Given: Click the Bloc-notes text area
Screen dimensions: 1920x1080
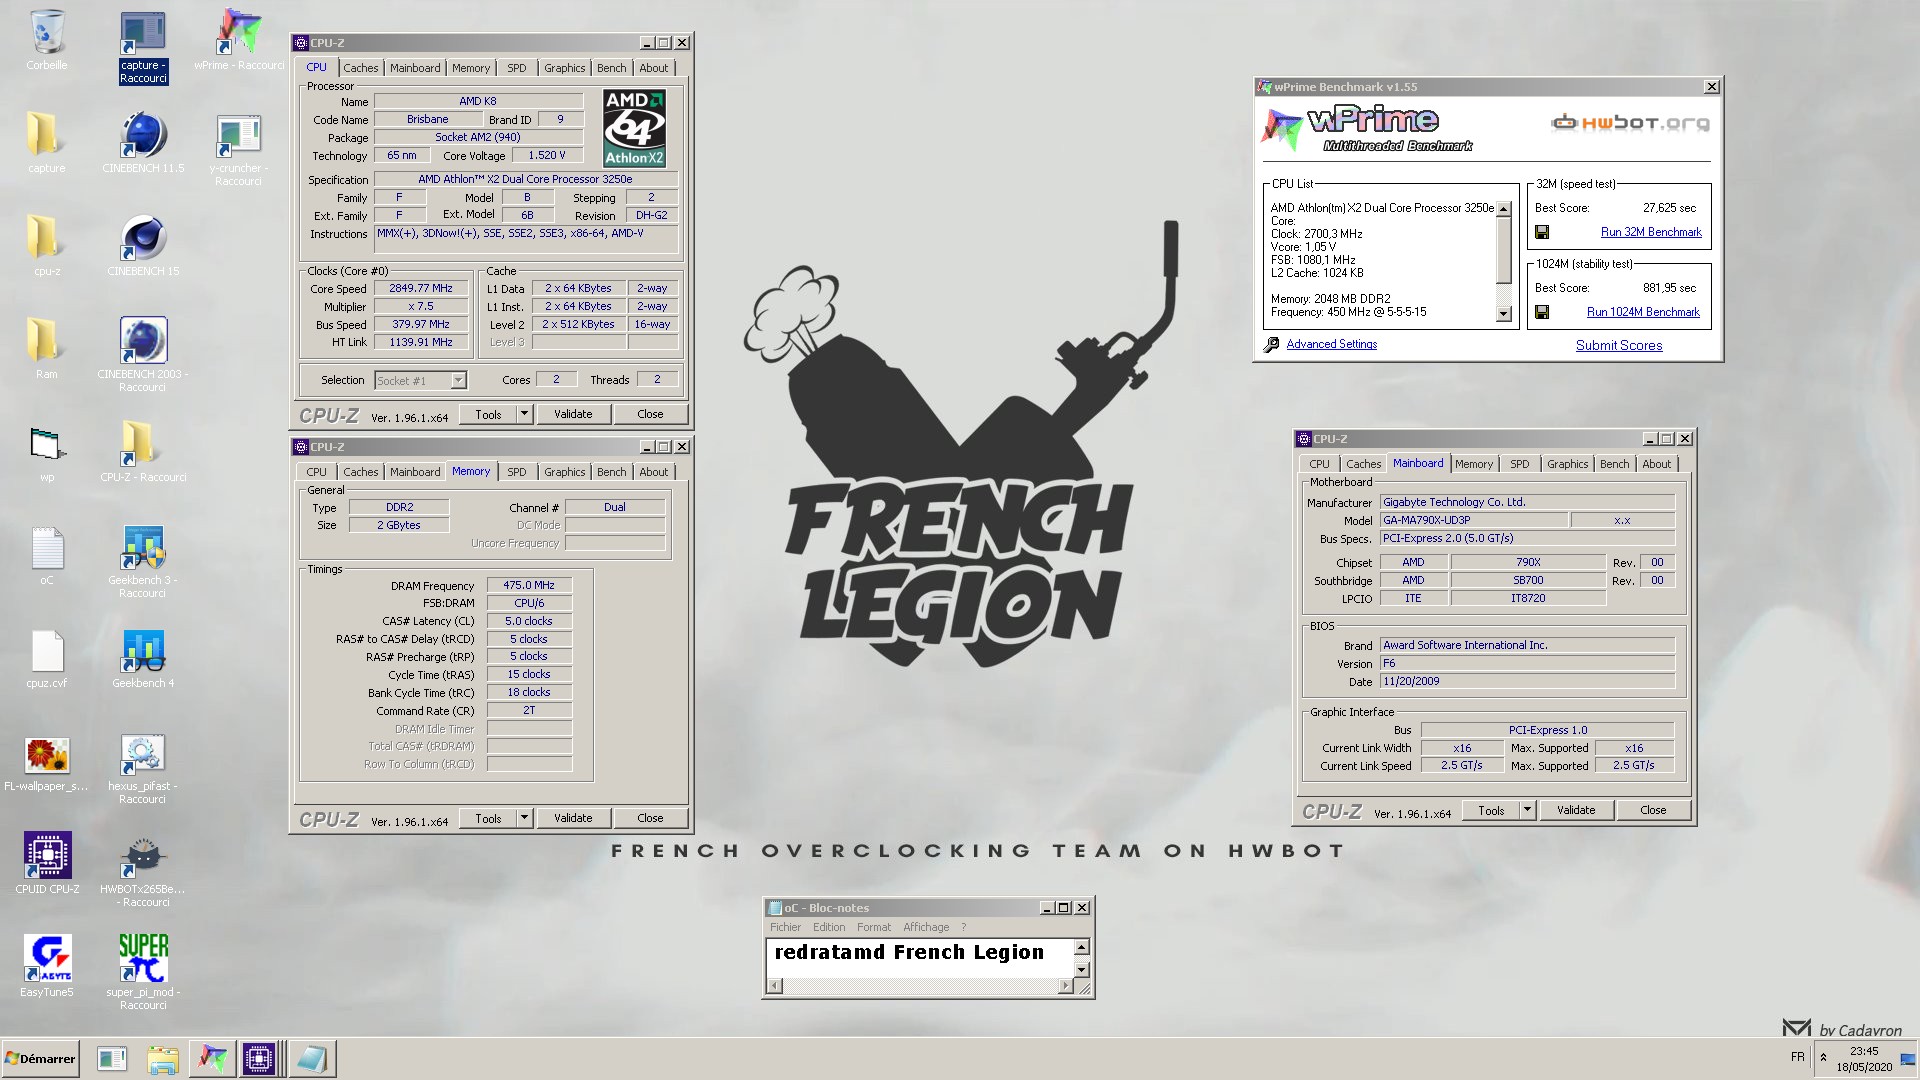Looking at the screenshot, I should click(920, 958).
